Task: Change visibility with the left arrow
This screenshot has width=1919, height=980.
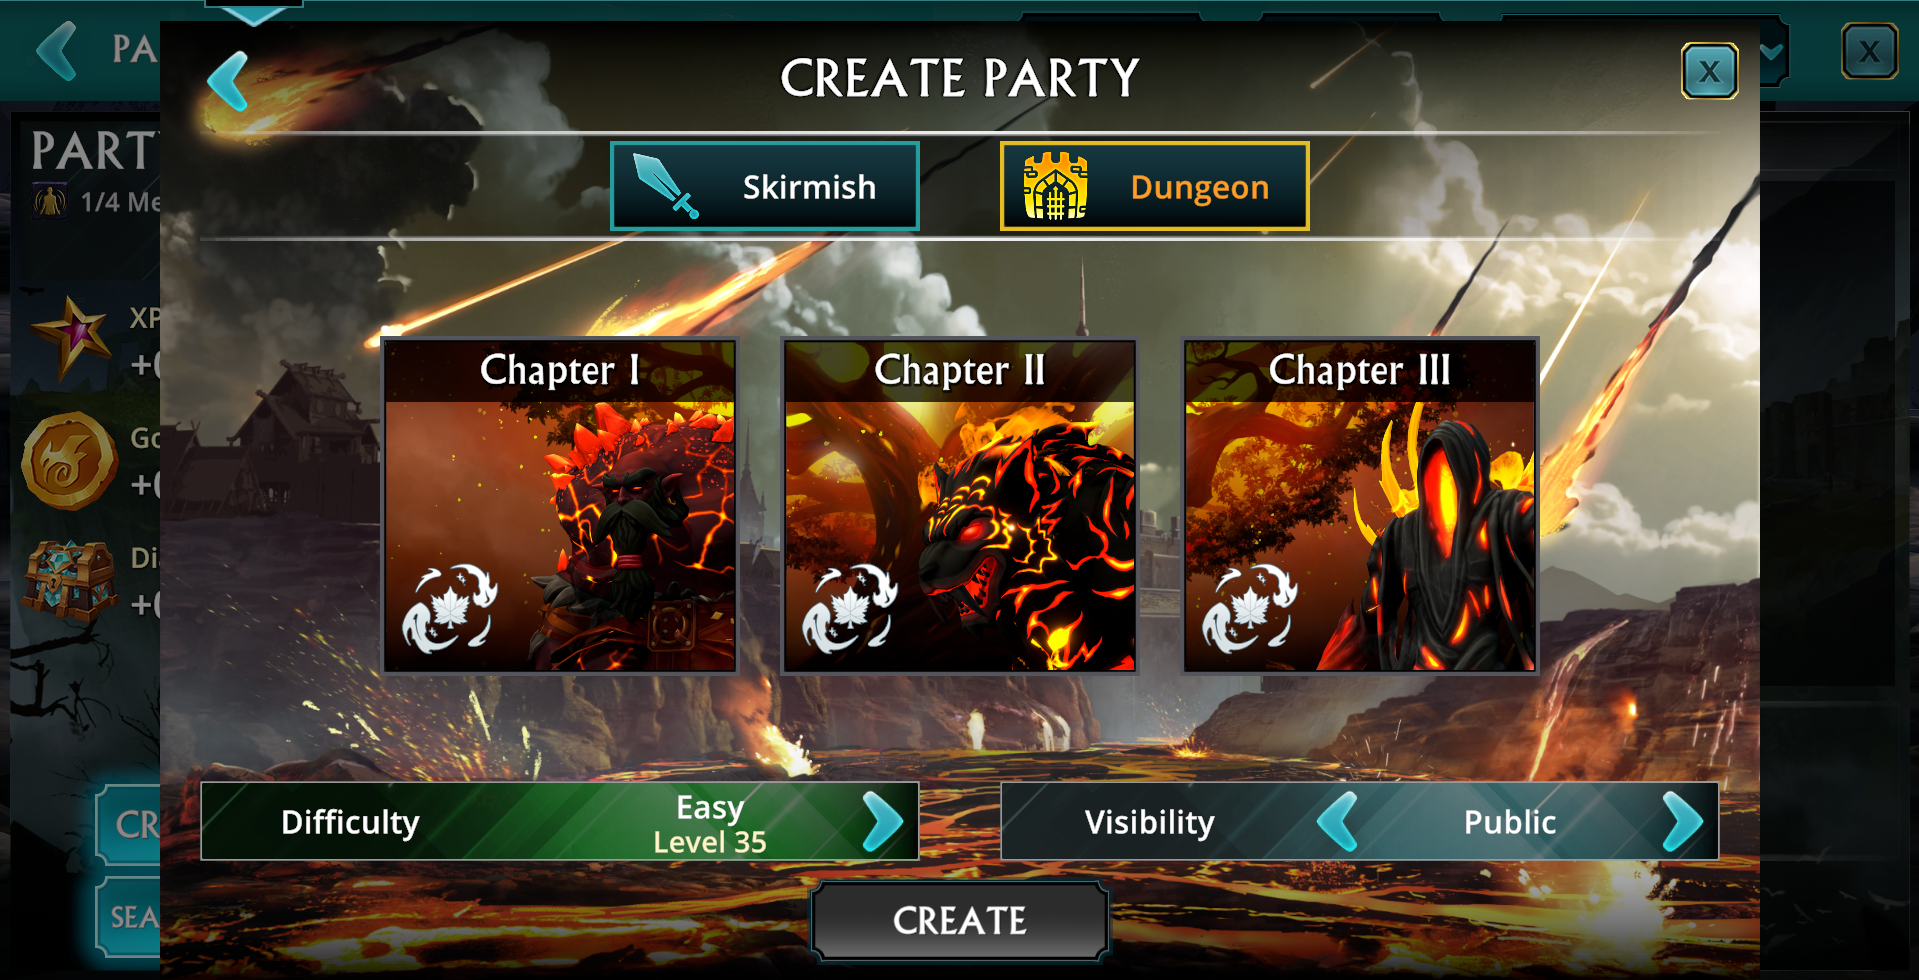Action: (1337, 822)
